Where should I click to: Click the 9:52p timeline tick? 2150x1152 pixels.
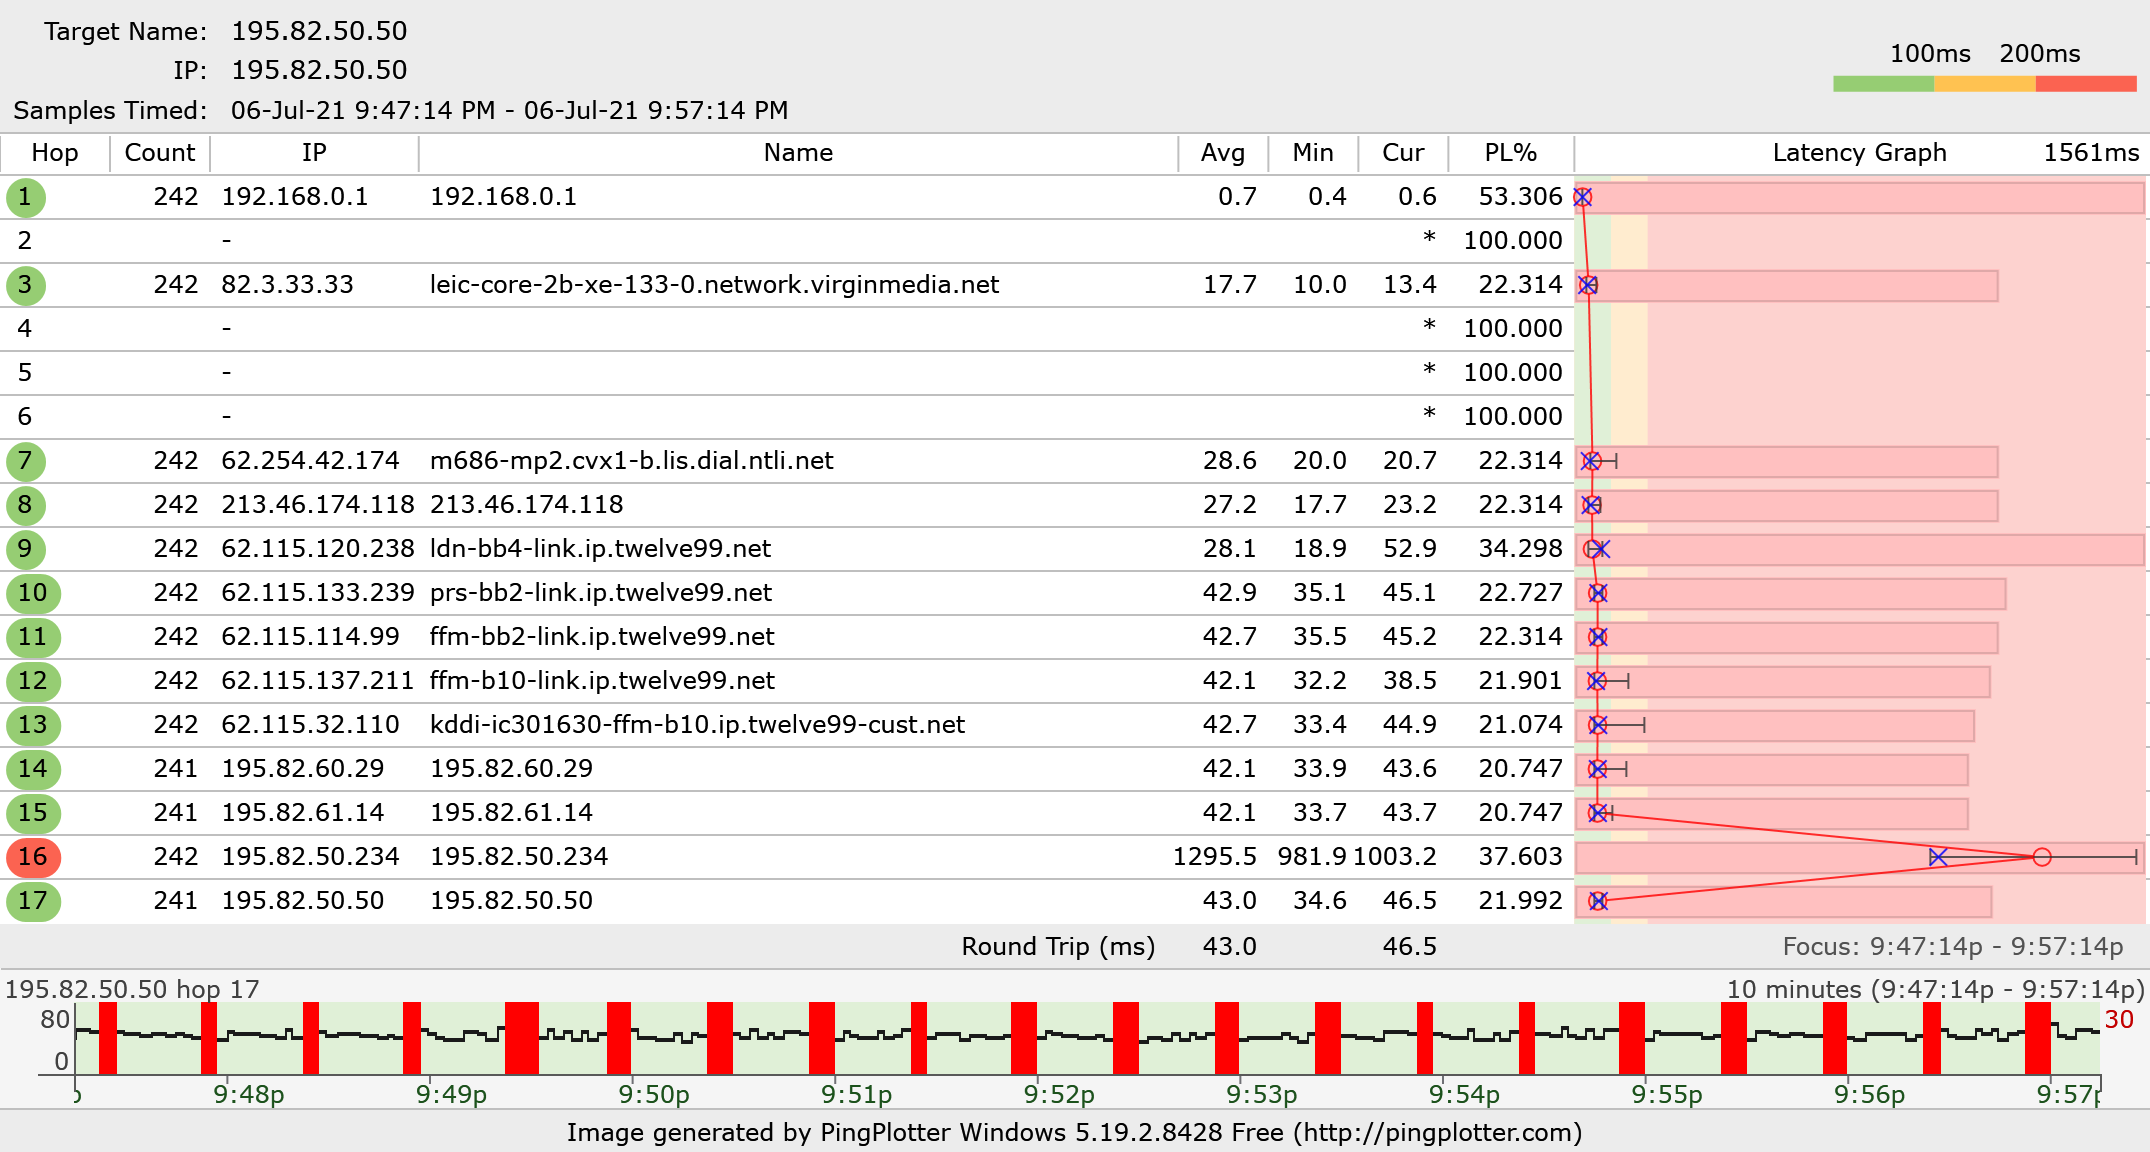pos(1059,1094)
